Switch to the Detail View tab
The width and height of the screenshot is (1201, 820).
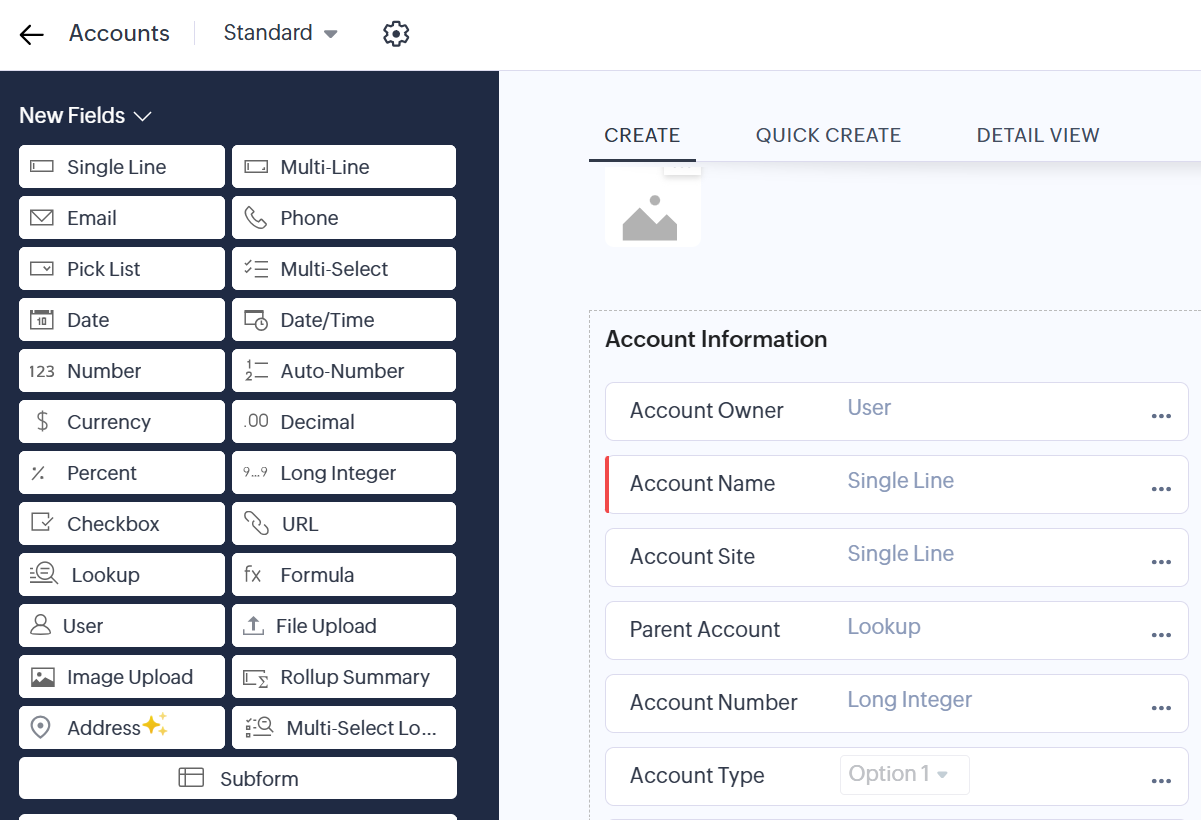(1038, 135)
